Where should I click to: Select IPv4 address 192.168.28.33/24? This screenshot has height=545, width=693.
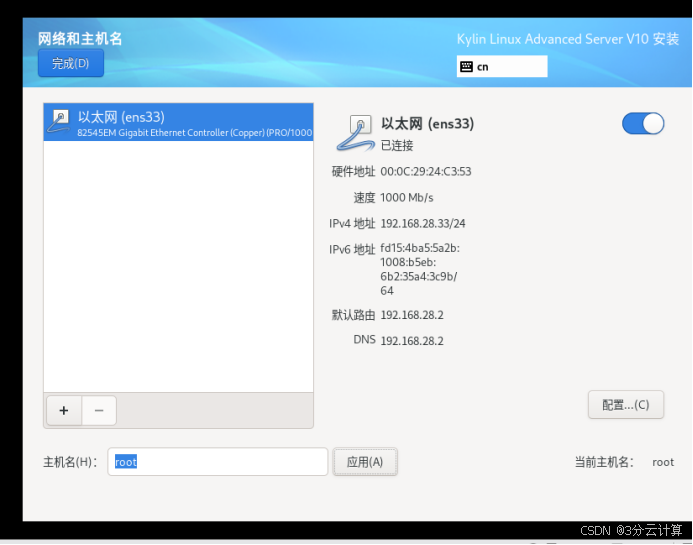(x=423, y=224)
